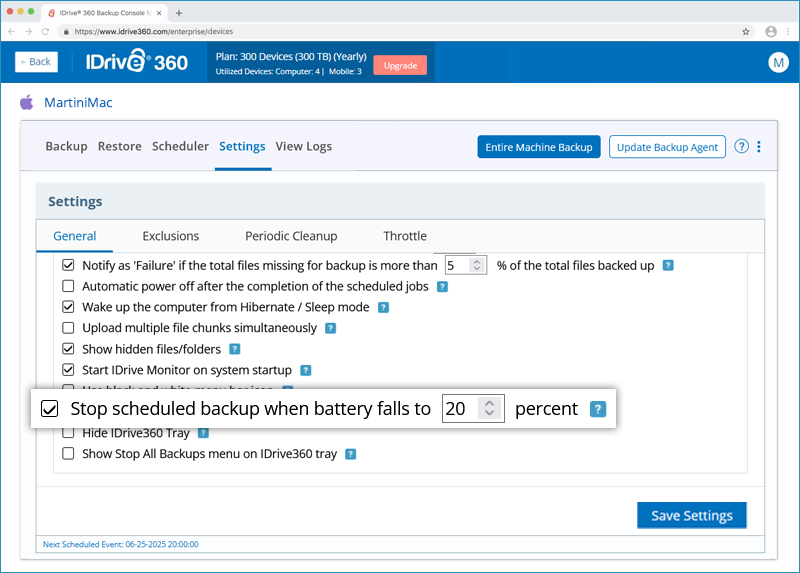The width and height of the screenshot is (800, 573).
Task: Open Periodic Cleanup settings tab
Action: [x=291, y=236]
